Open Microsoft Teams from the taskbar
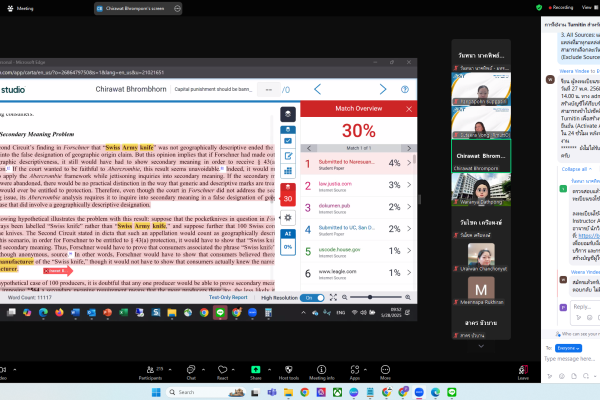Screen dimensions: 600x400 pos(272,392)
